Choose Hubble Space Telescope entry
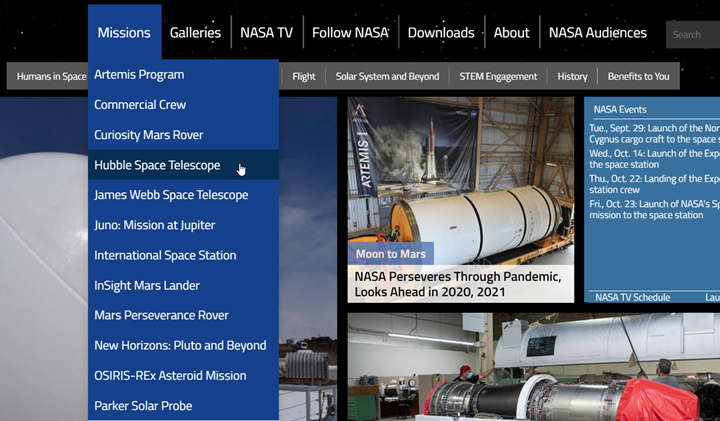Image resolution: width=720 pixels, height=421 pixels. coord(183,165)
